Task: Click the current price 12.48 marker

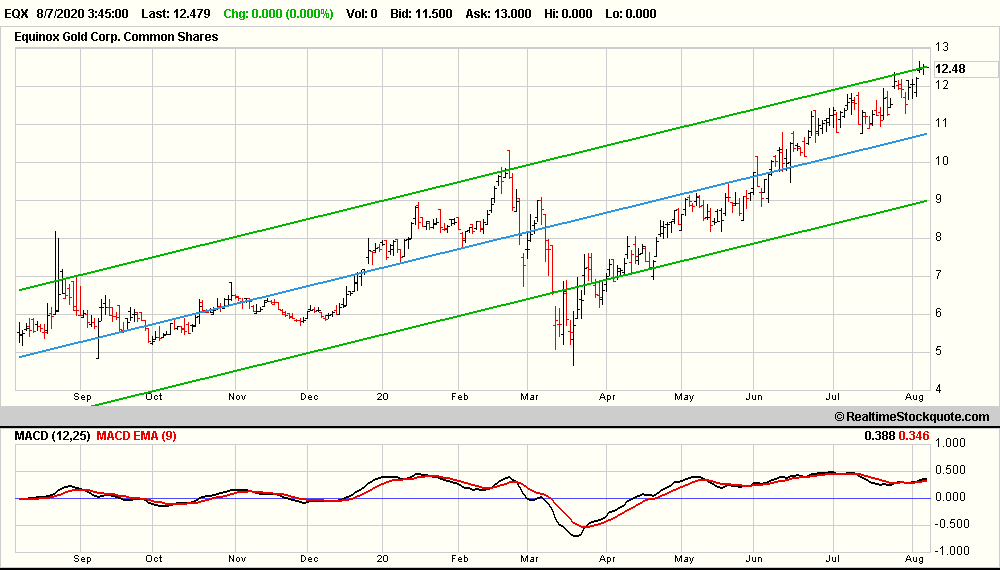Action: point(949,69)
